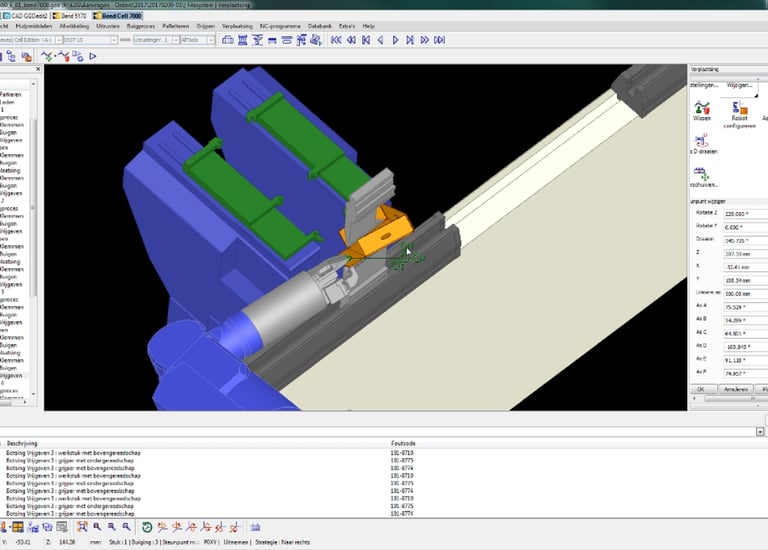The height and width of the screenshot is (550, 768).
Task: Click the robot export icon left of rewind buttons
Action: [315, 40]
